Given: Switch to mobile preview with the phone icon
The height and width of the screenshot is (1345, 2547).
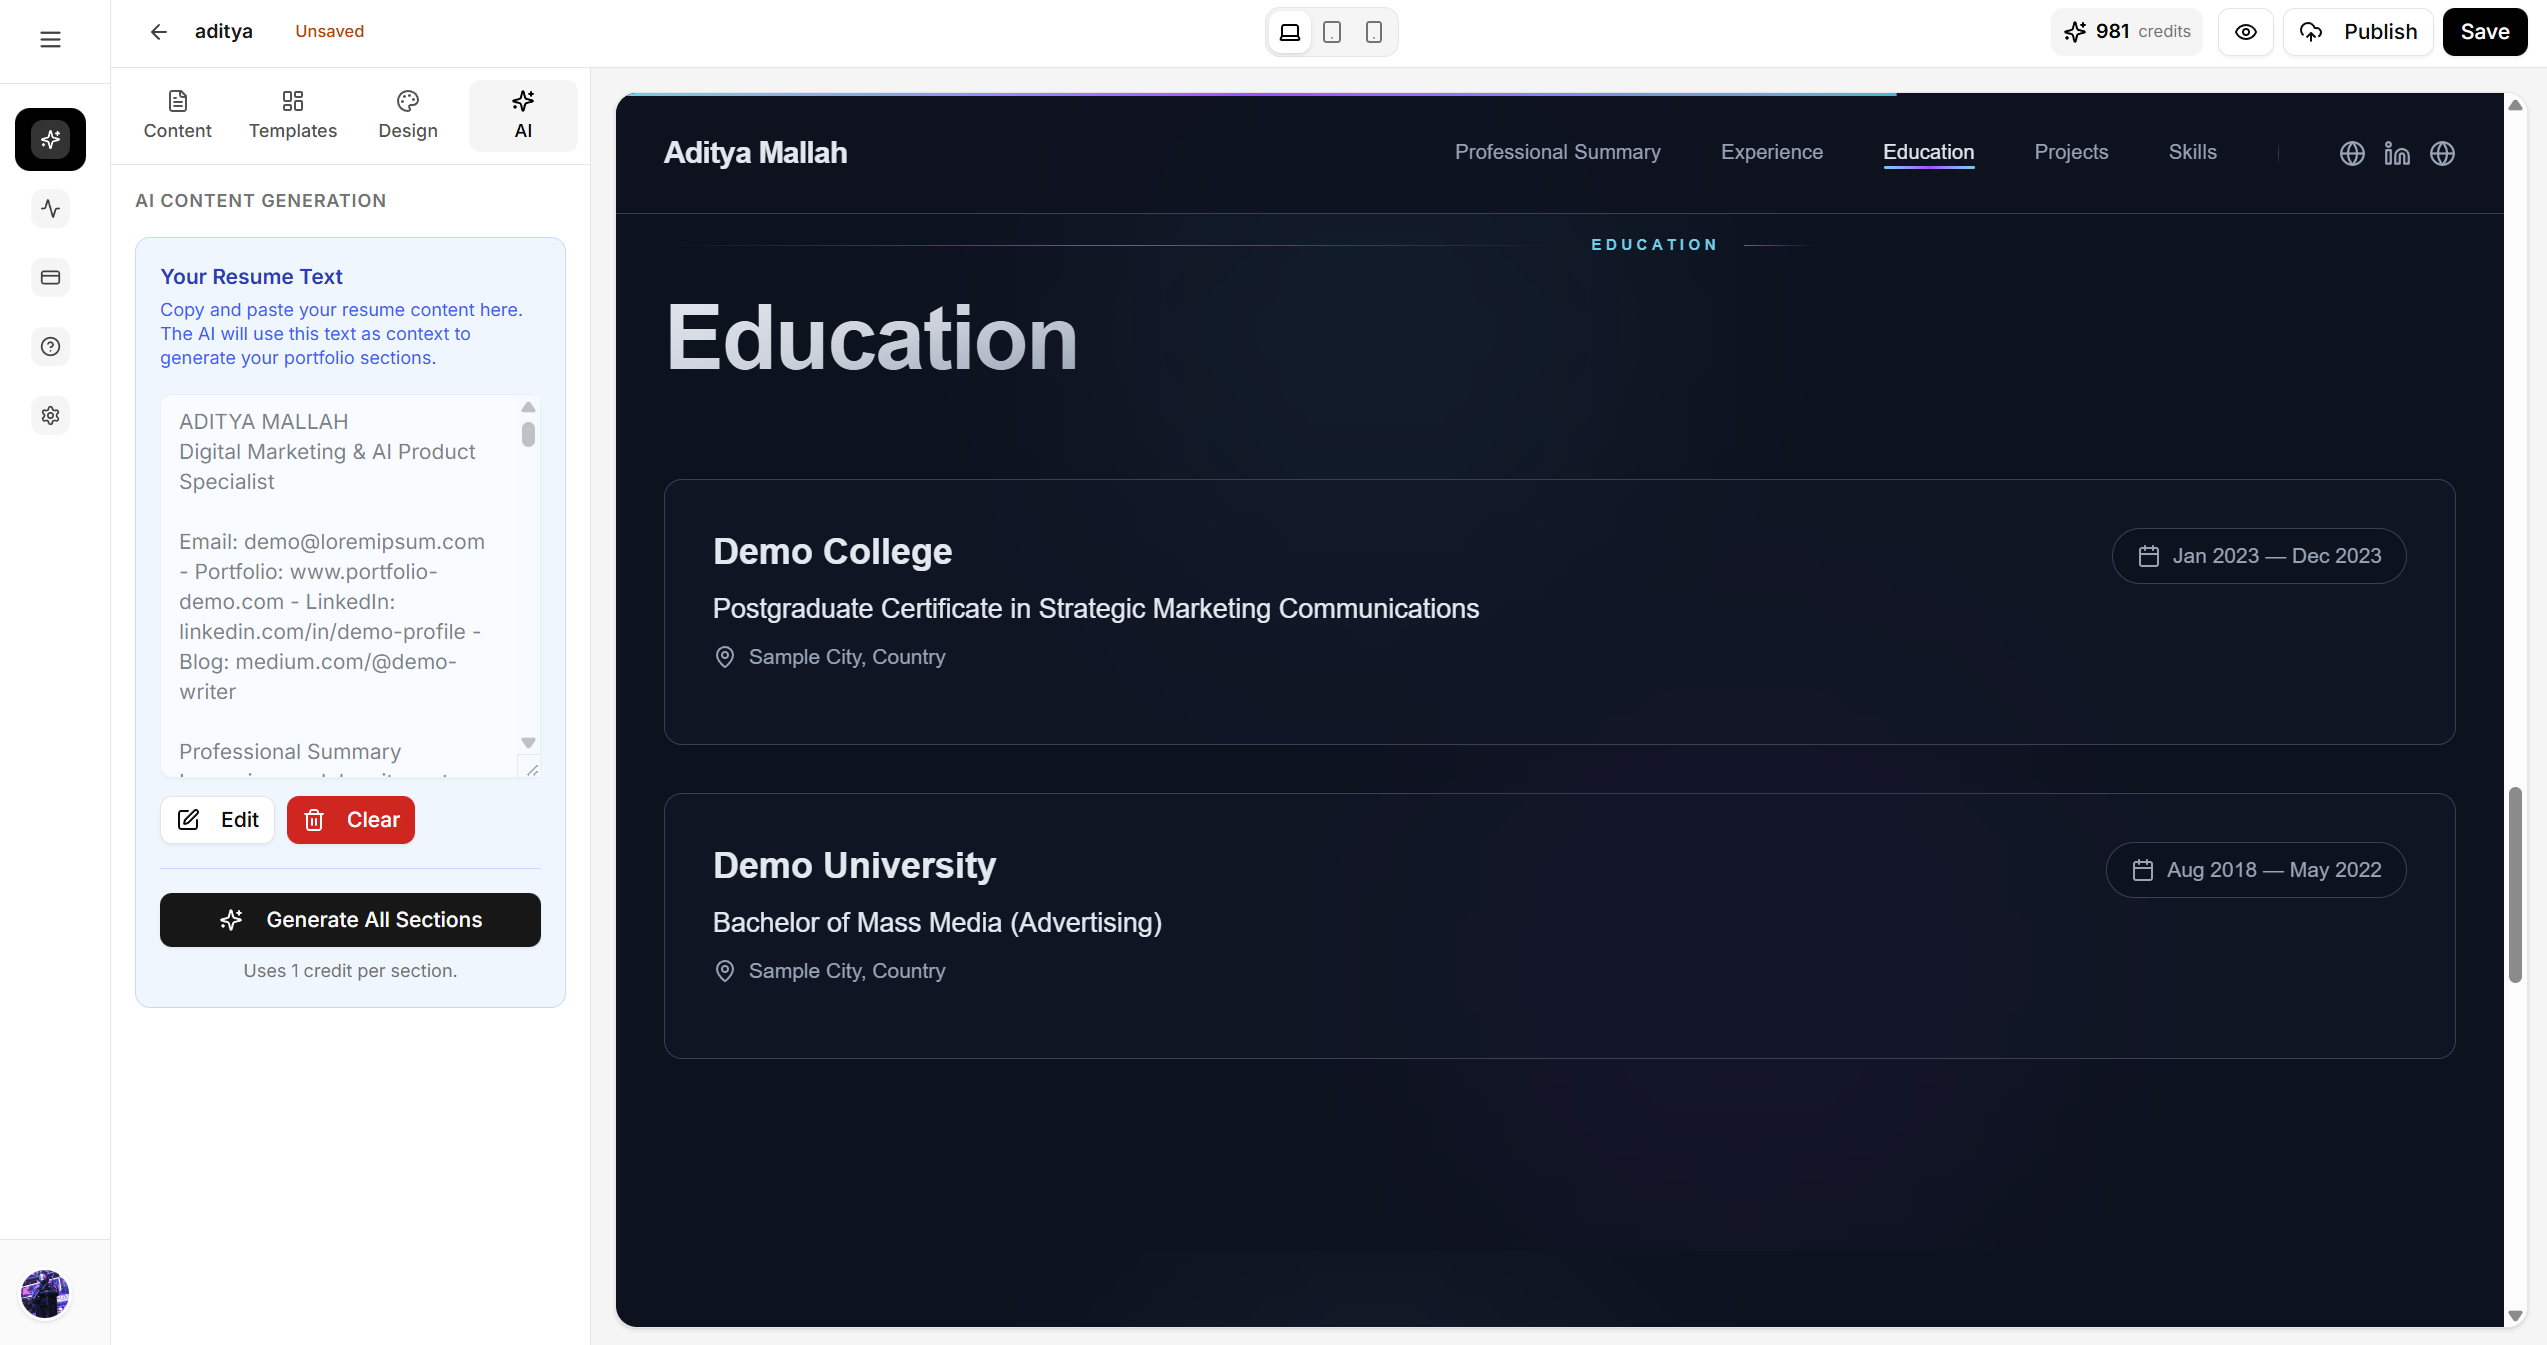Looking at the screenshot, I should point(1373,31).
